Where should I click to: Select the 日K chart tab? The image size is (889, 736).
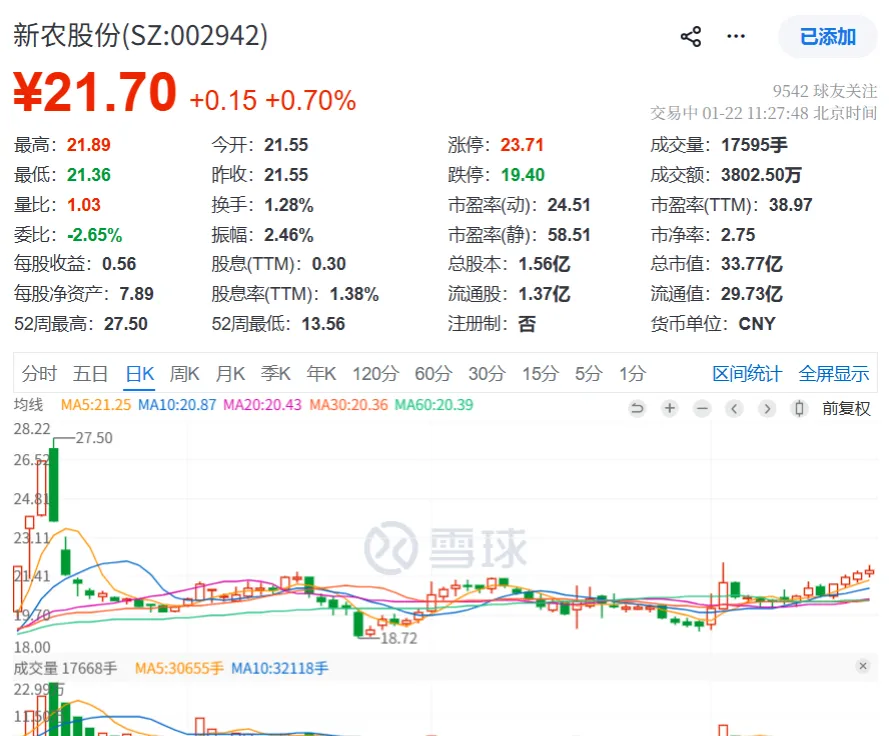(x=139, y=374)
